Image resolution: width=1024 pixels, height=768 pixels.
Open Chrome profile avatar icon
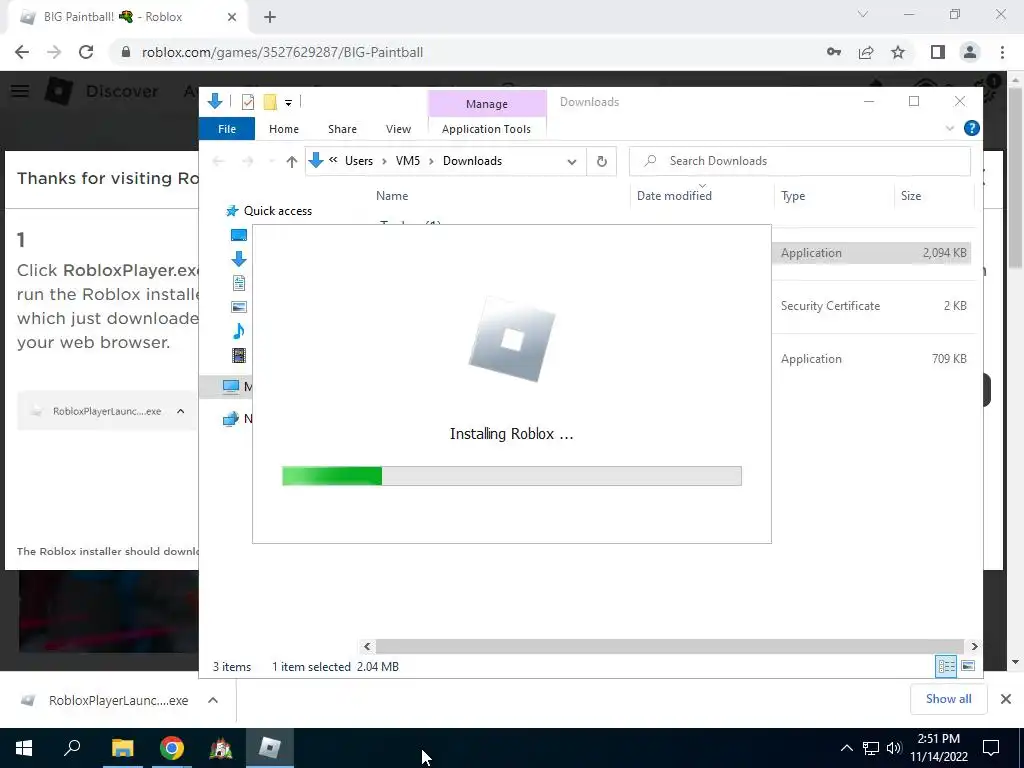point(970,52)
